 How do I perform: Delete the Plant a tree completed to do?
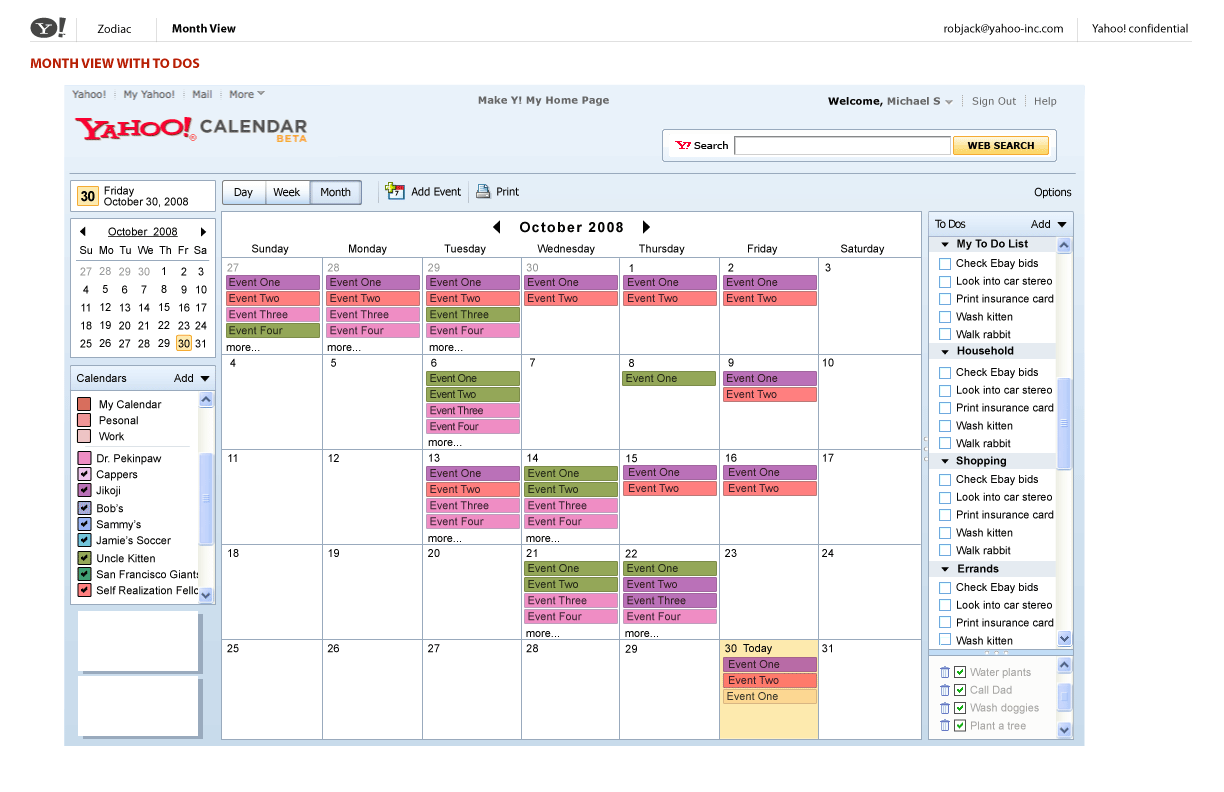pyautogui.click(x=945, y=726)
